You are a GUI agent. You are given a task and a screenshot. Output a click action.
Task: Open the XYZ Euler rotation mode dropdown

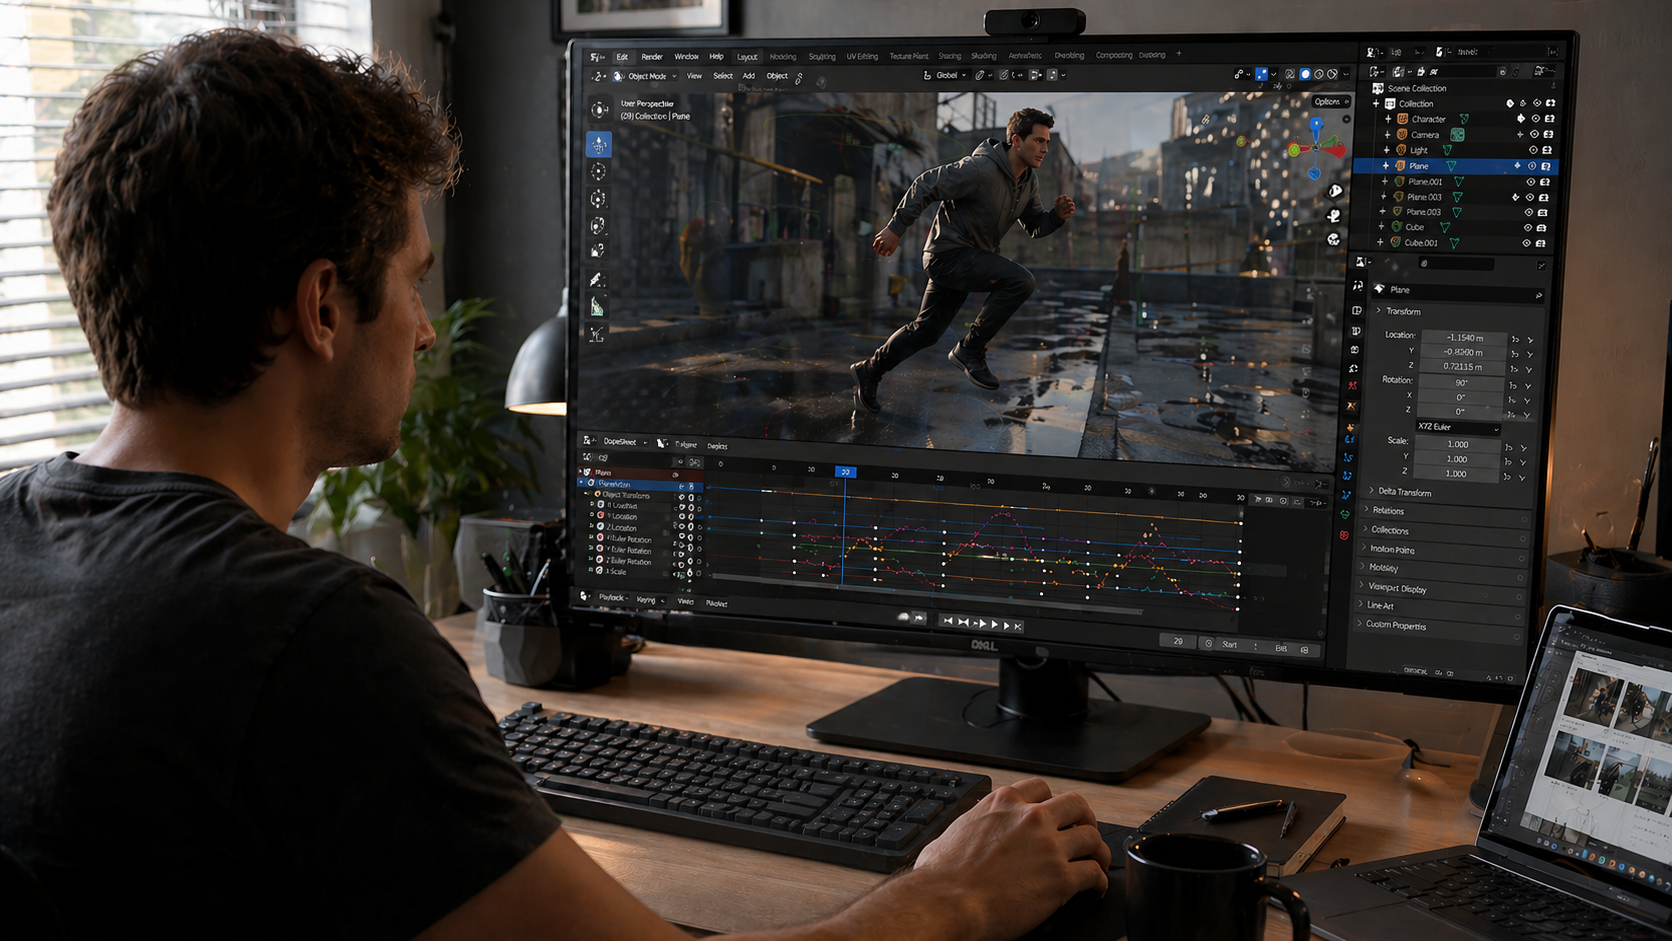pyautogui.click(x=1457, y=427)
